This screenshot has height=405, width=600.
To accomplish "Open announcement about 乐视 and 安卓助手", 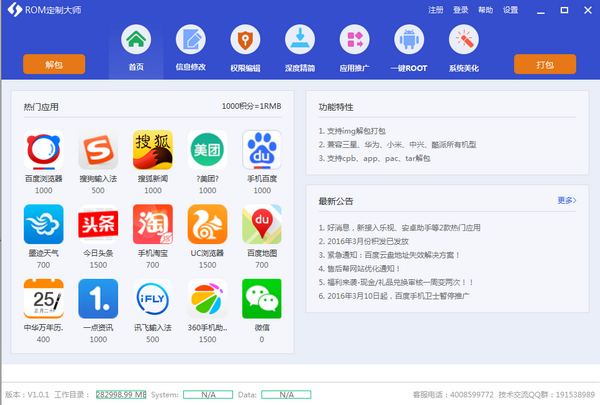I will coord(399,228).
